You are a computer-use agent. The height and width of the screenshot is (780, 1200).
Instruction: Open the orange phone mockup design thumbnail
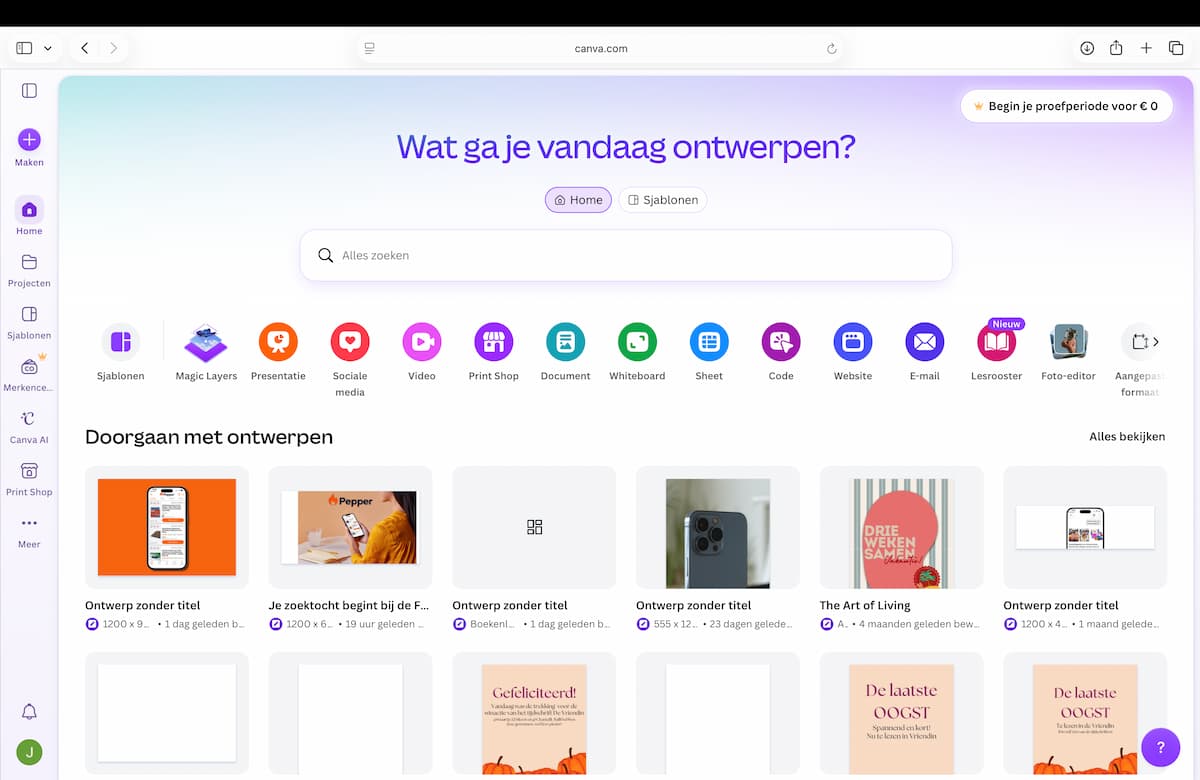(167, 527)
